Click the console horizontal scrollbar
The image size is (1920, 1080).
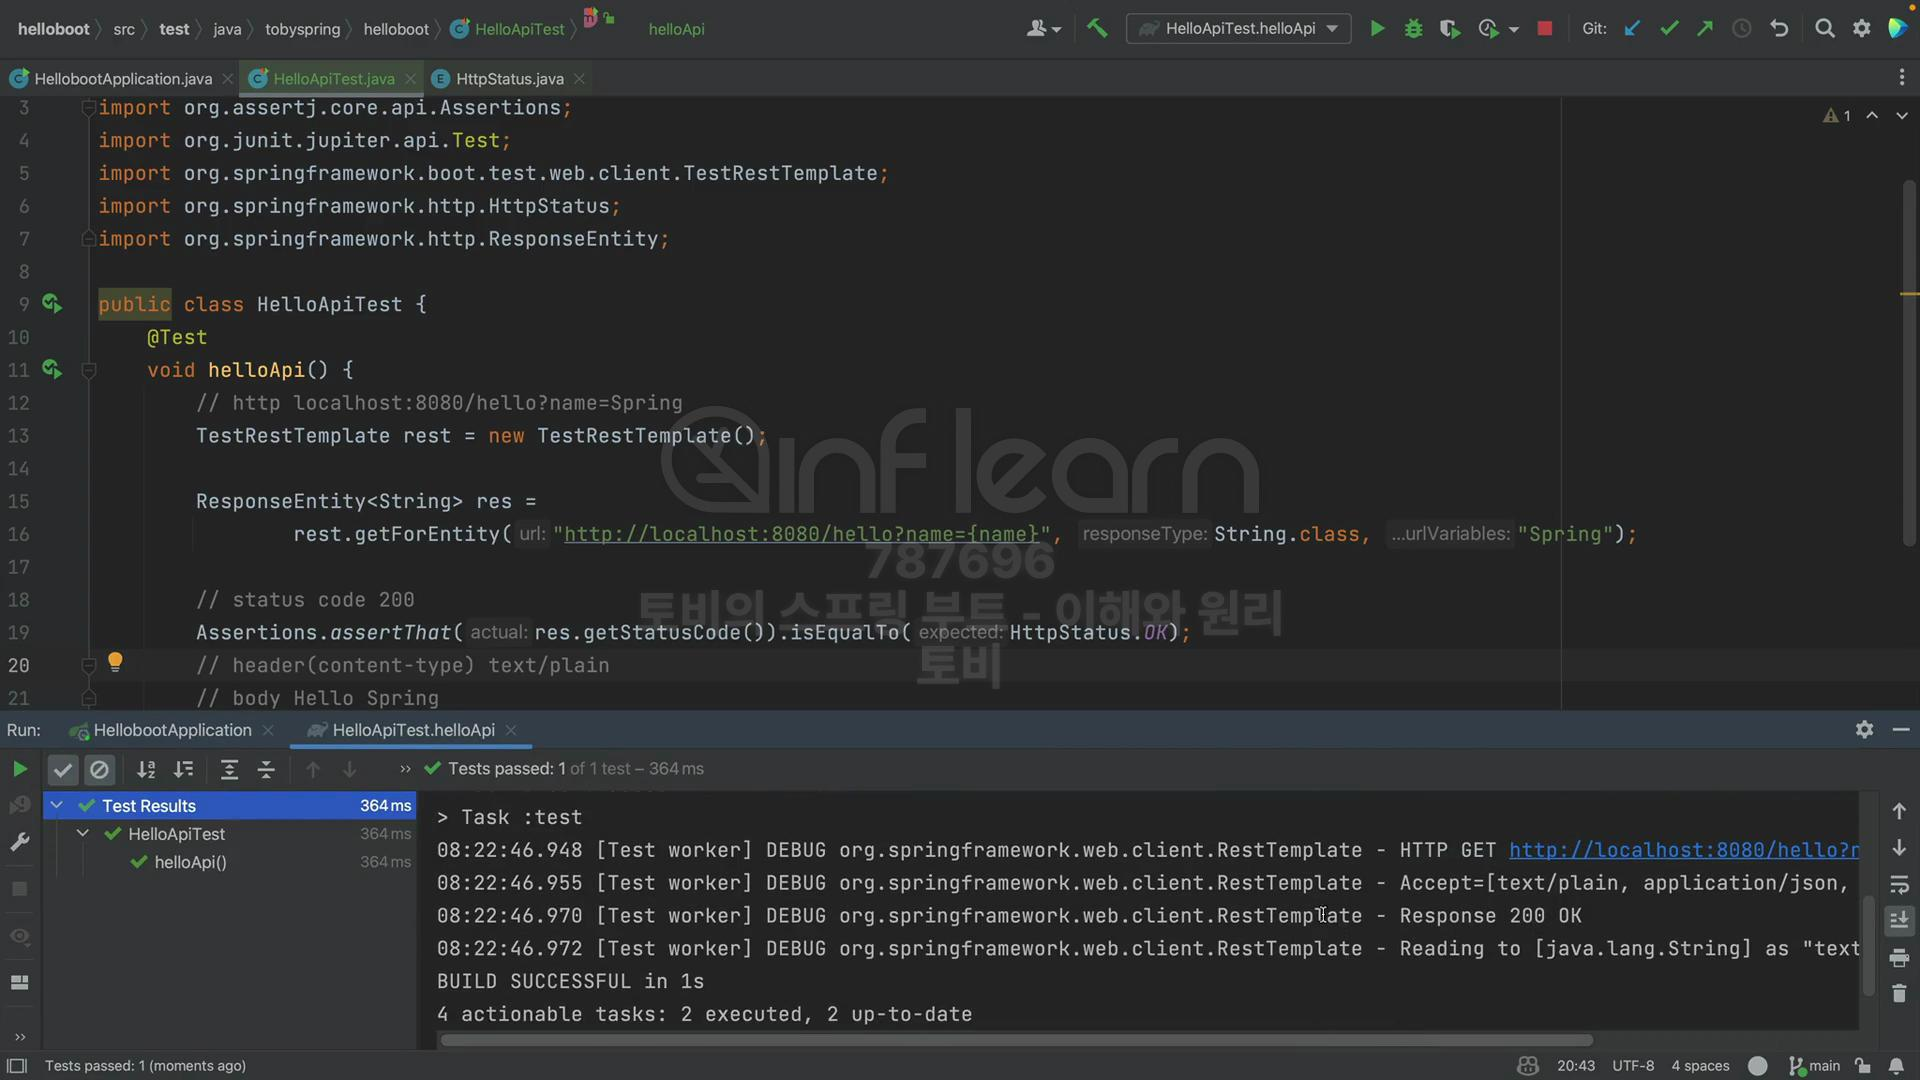[x=1015, y=1040]
